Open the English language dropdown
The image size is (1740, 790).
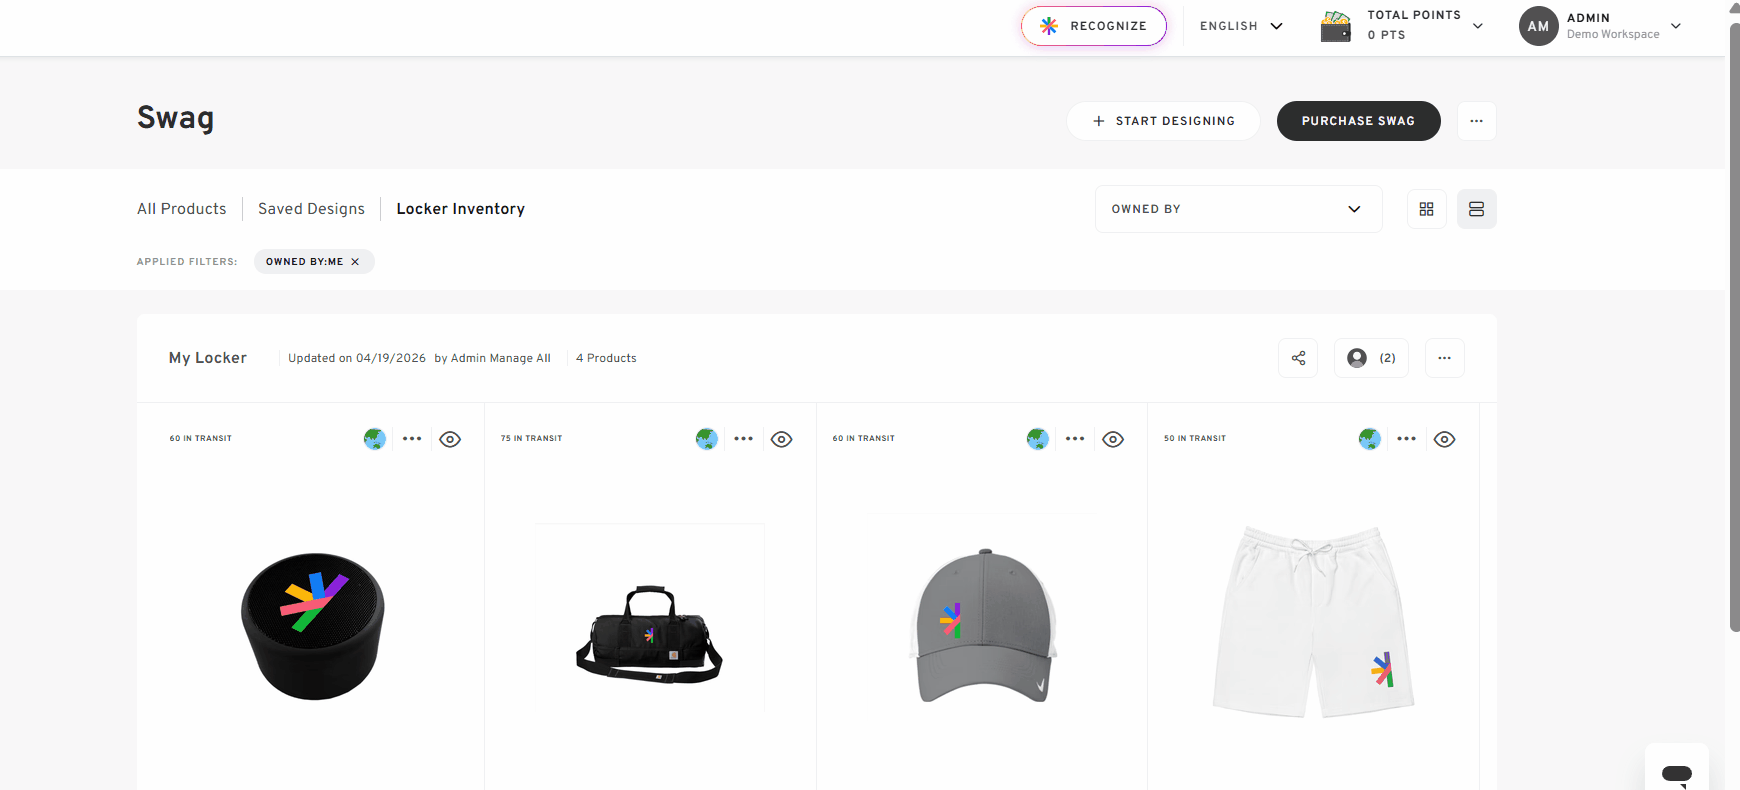(x=1241, y=26)
